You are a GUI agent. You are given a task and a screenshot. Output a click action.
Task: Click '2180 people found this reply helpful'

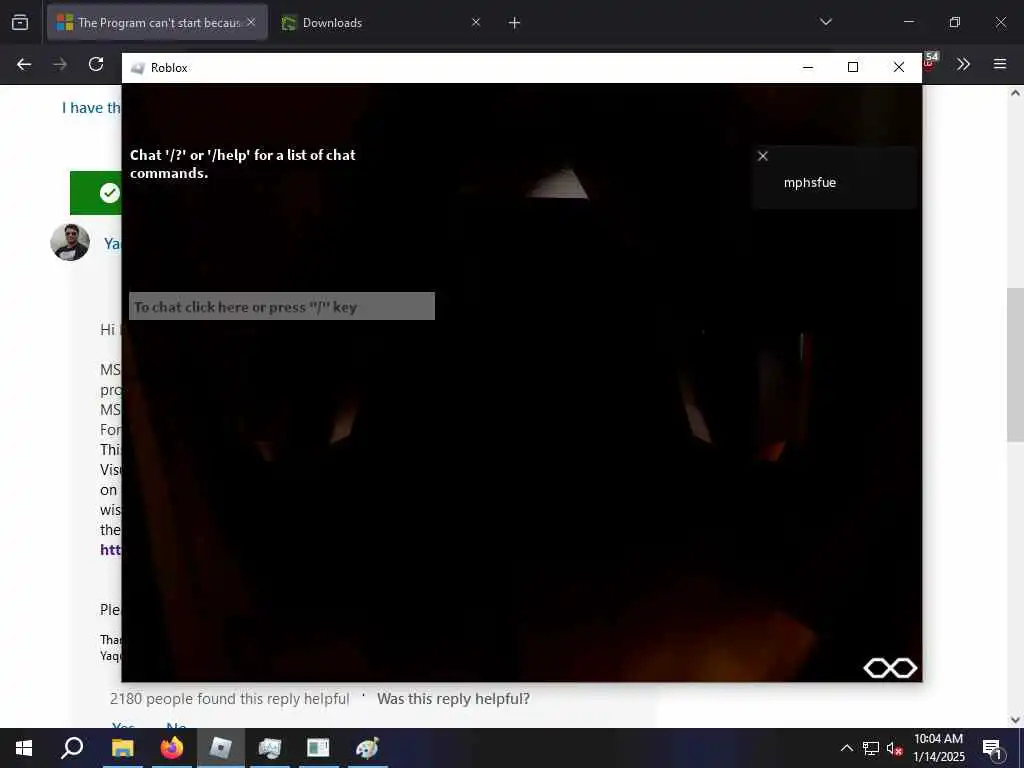(x=230, y=699)
